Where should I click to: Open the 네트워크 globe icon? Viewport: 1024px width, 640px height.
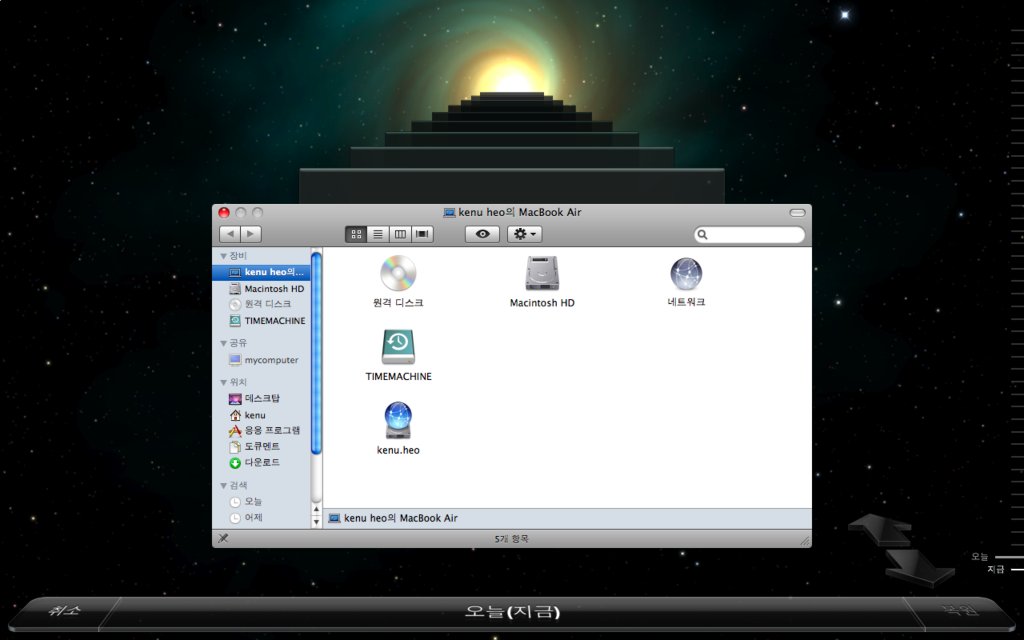[686, 273]
